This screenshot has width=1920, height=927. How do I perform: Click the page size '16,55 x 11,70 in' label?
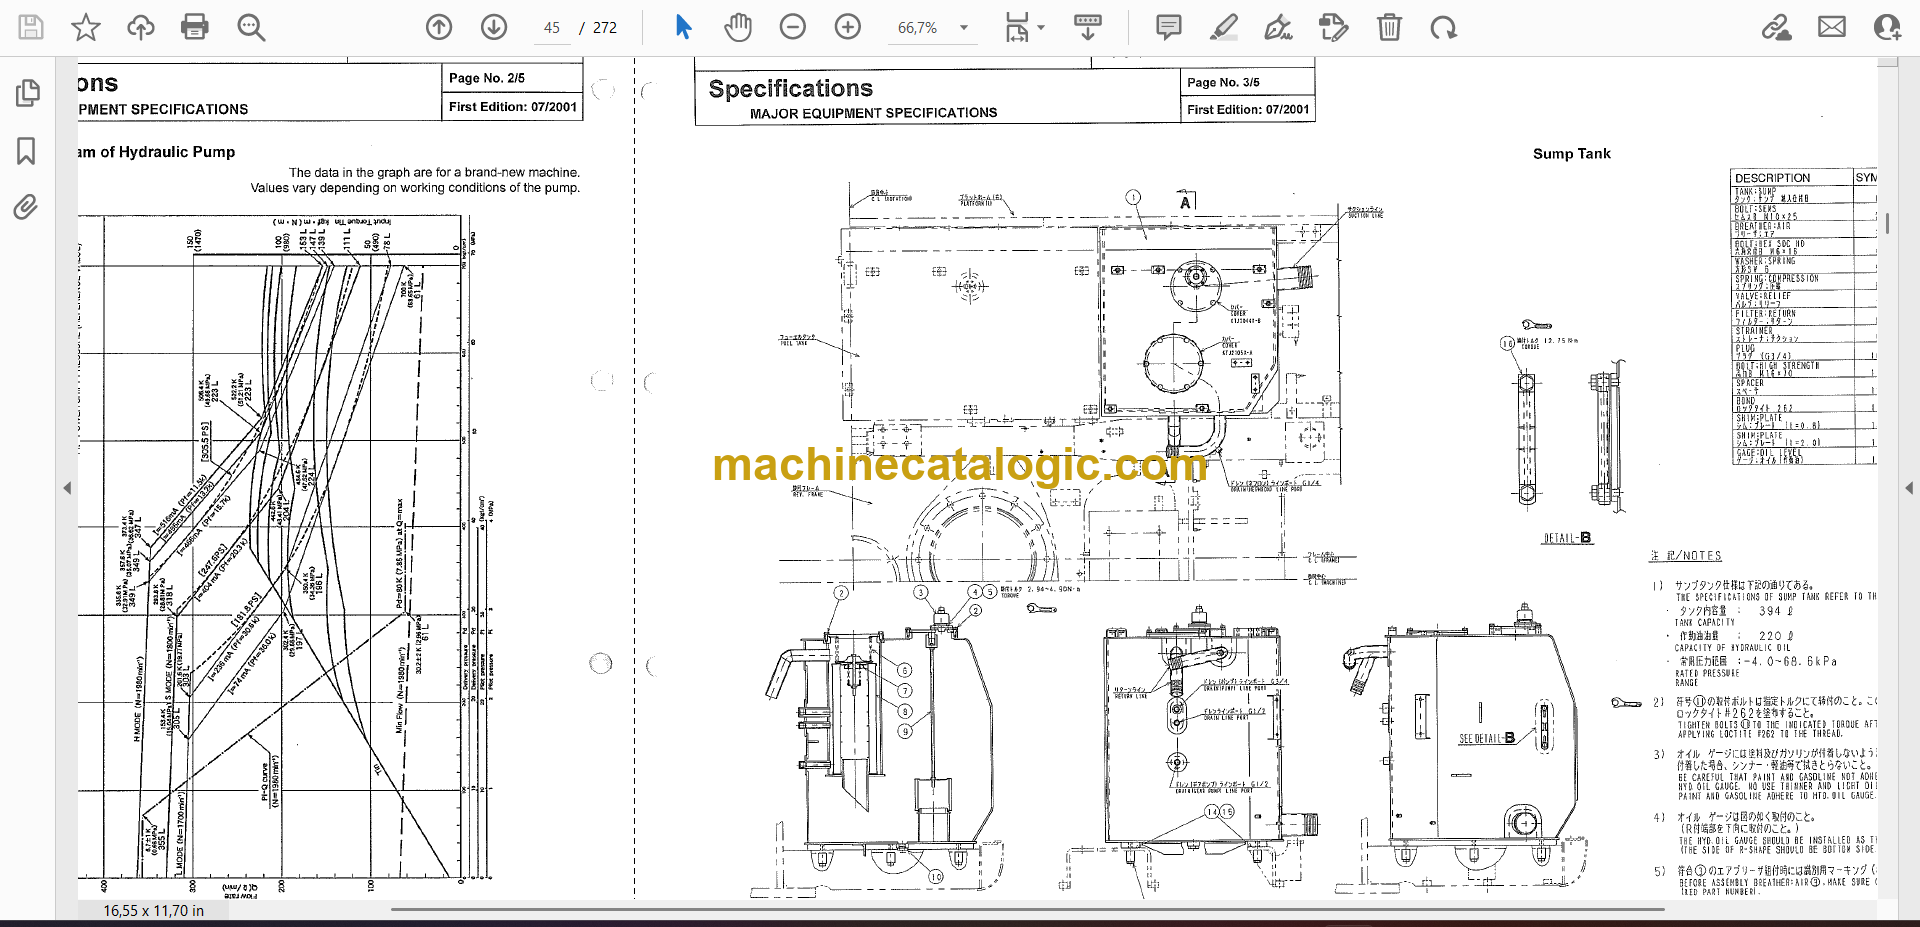[153, 911]
